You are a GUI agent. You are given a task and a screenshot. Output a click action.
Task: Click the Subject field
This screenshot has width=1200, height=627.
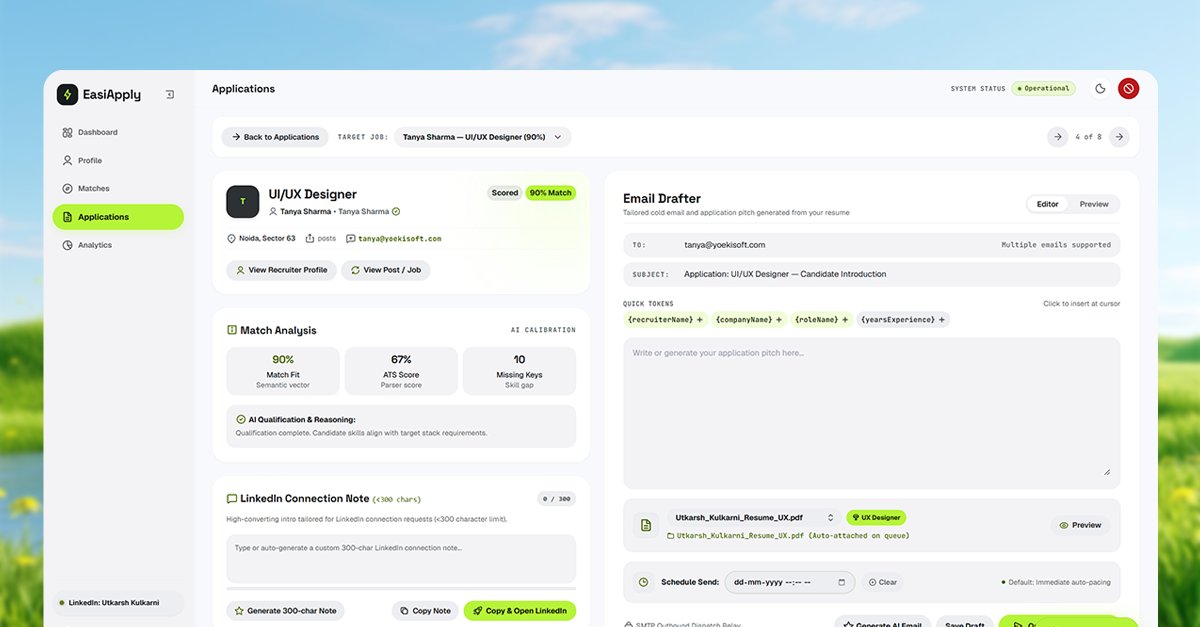871,274
